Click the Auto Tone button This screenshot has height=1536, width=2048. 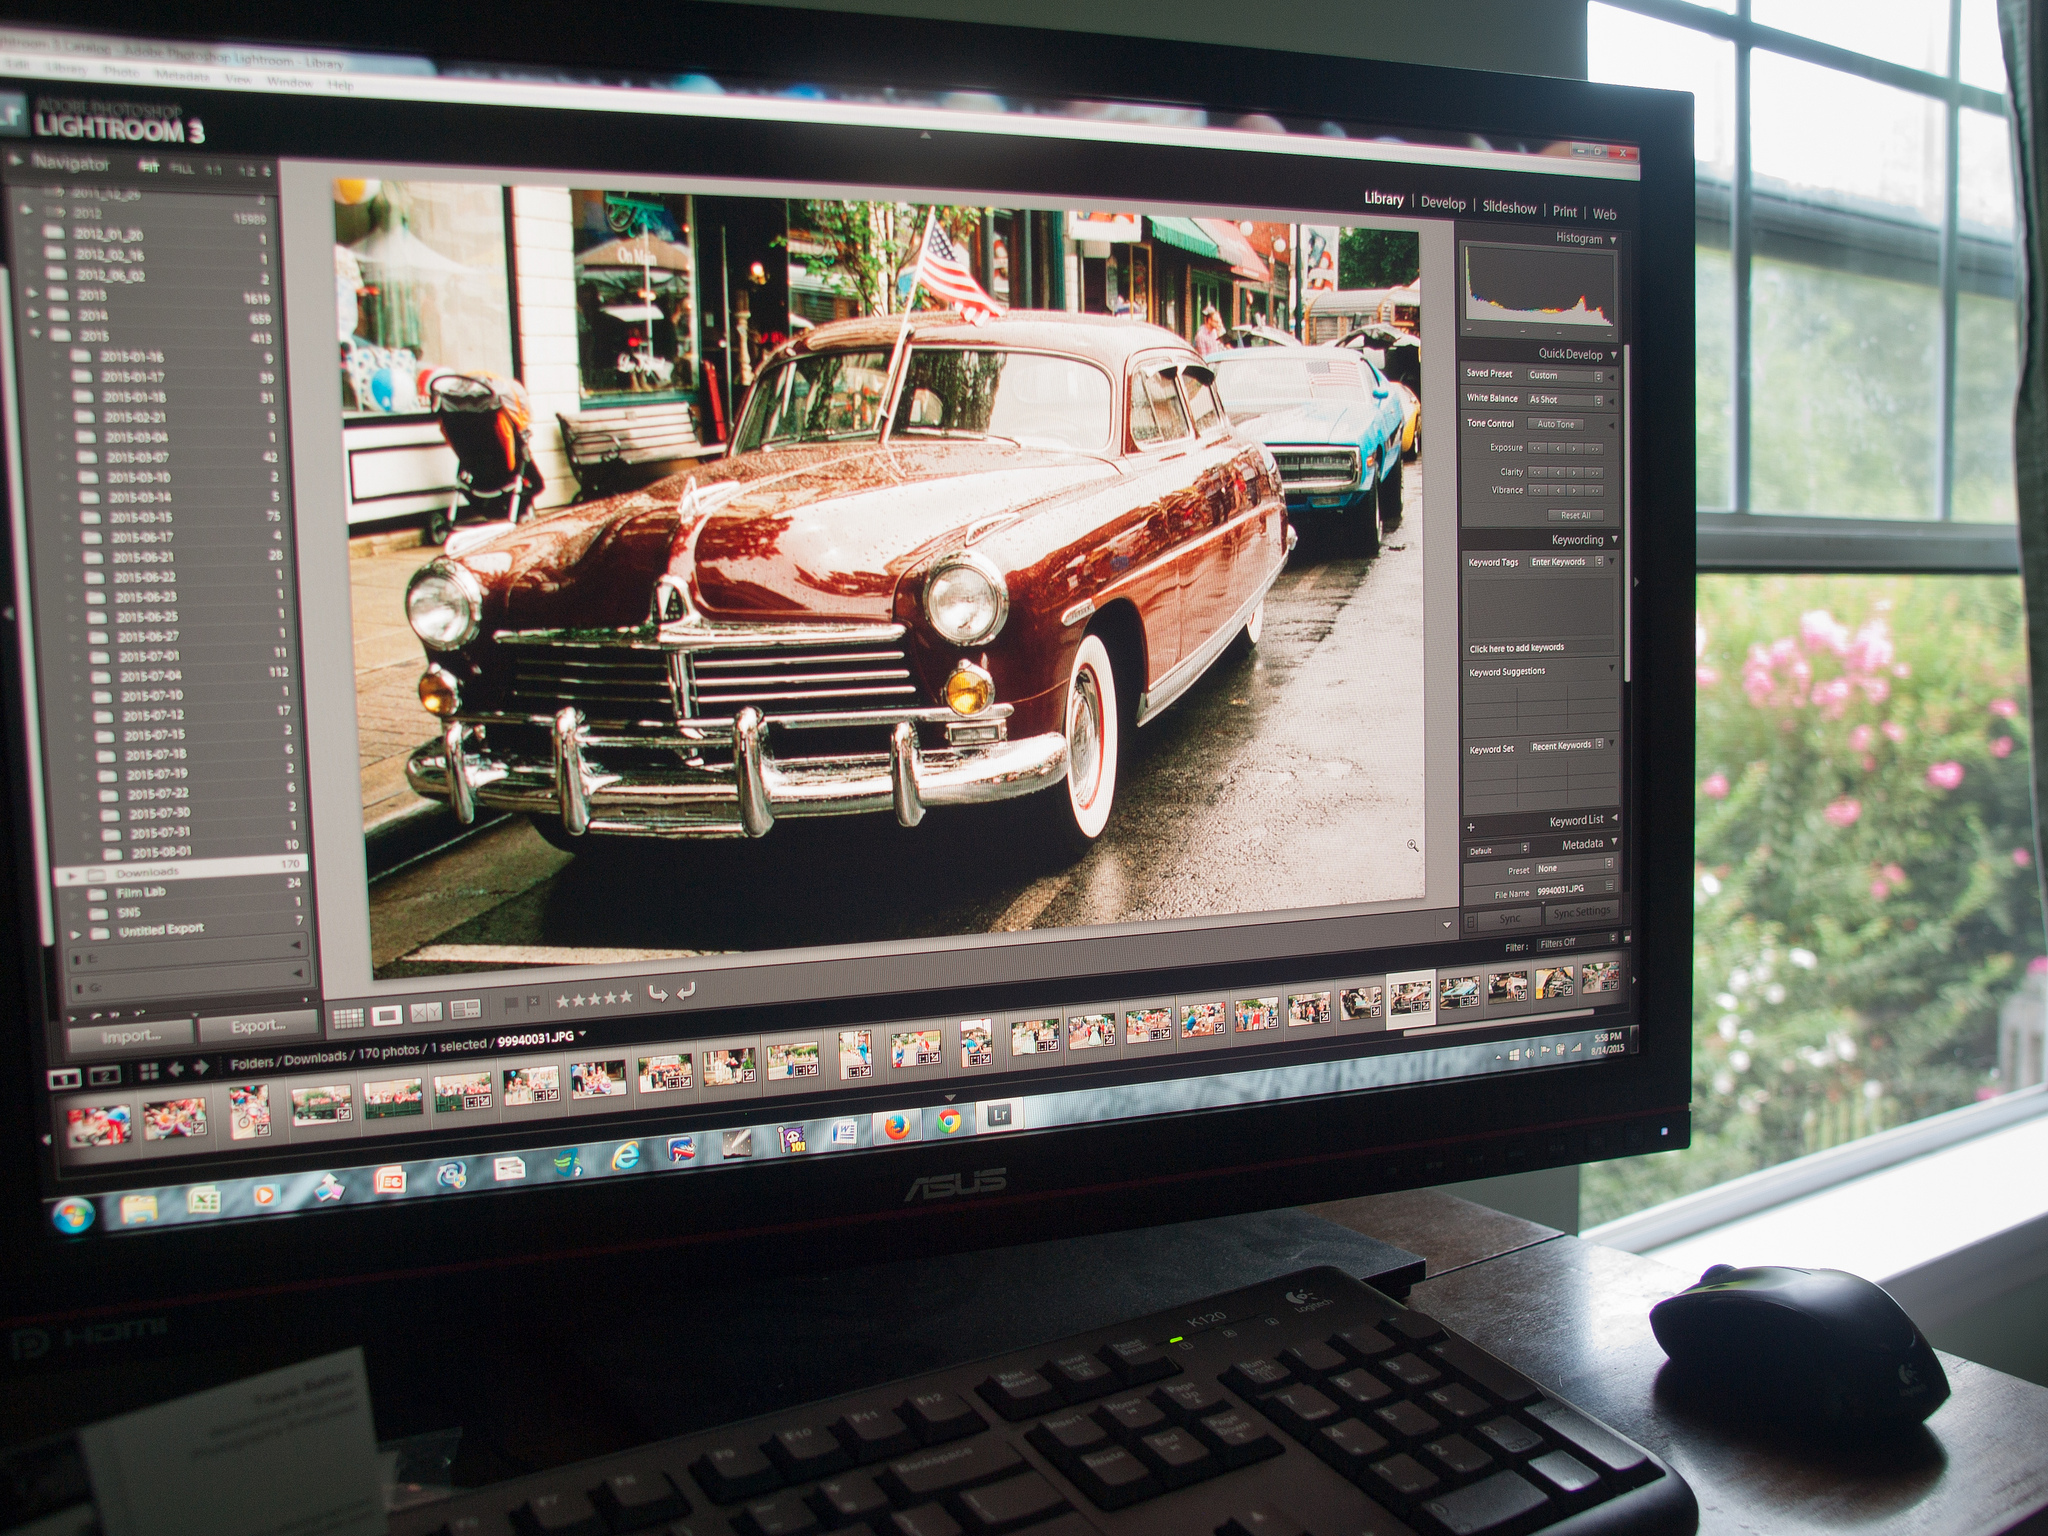click(1555, 424)
